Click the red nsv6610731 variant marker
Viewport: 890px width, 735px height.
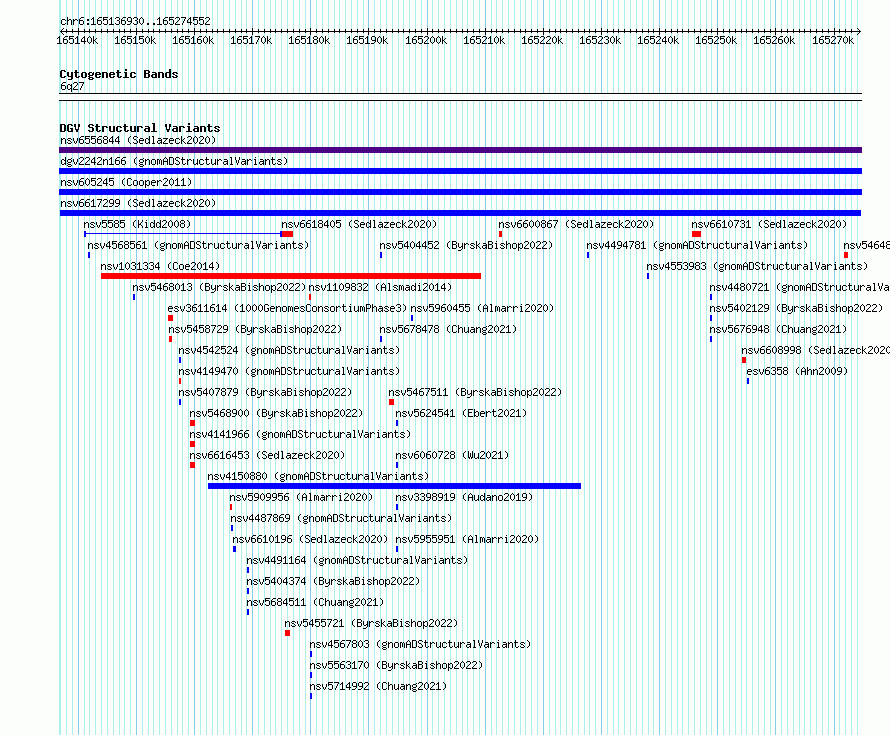point(696,234)
